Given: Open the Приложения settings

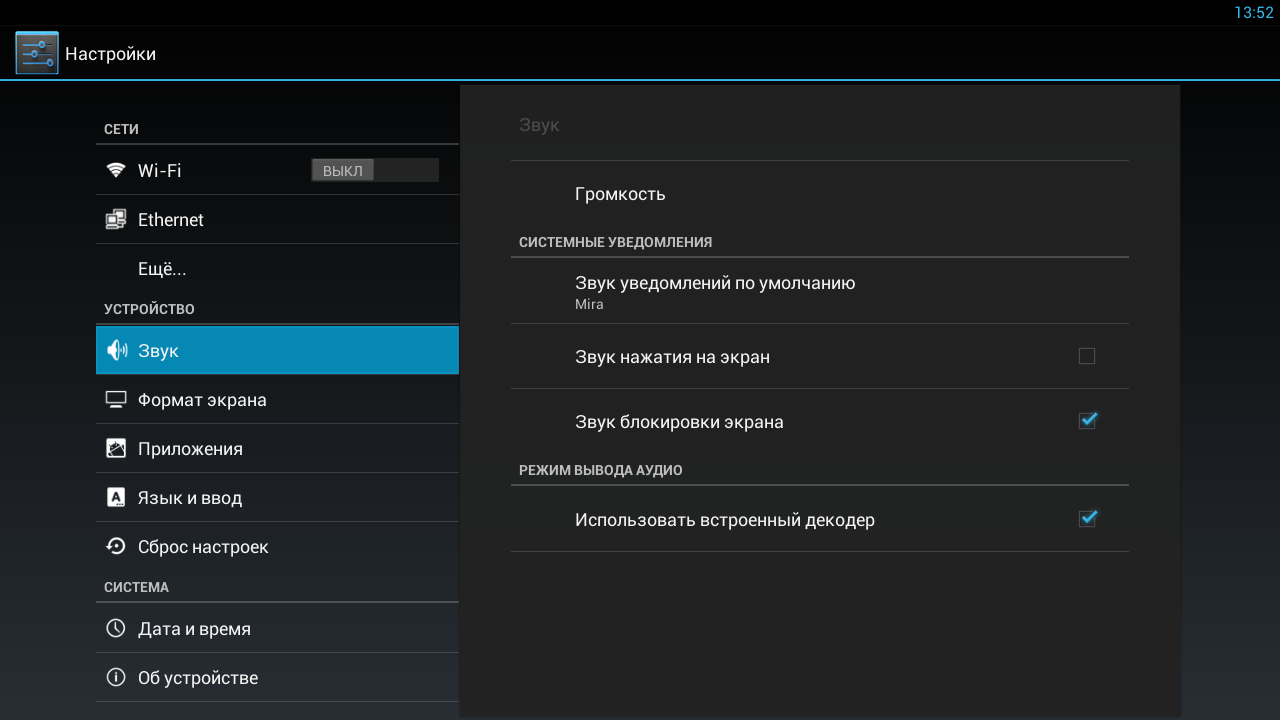Looking at the screenshot, I should pyautogui.click(x=277, y=448).
